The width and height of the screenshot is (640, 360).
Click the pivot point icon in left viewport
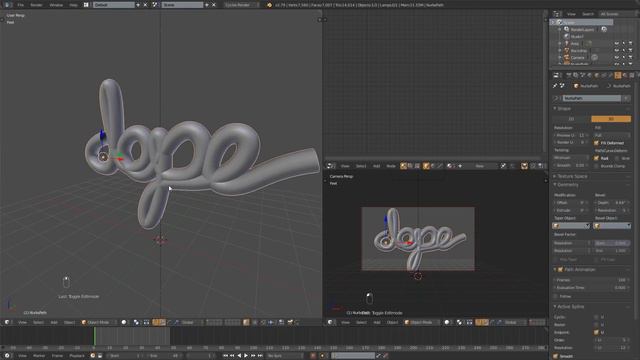(136, 322)
